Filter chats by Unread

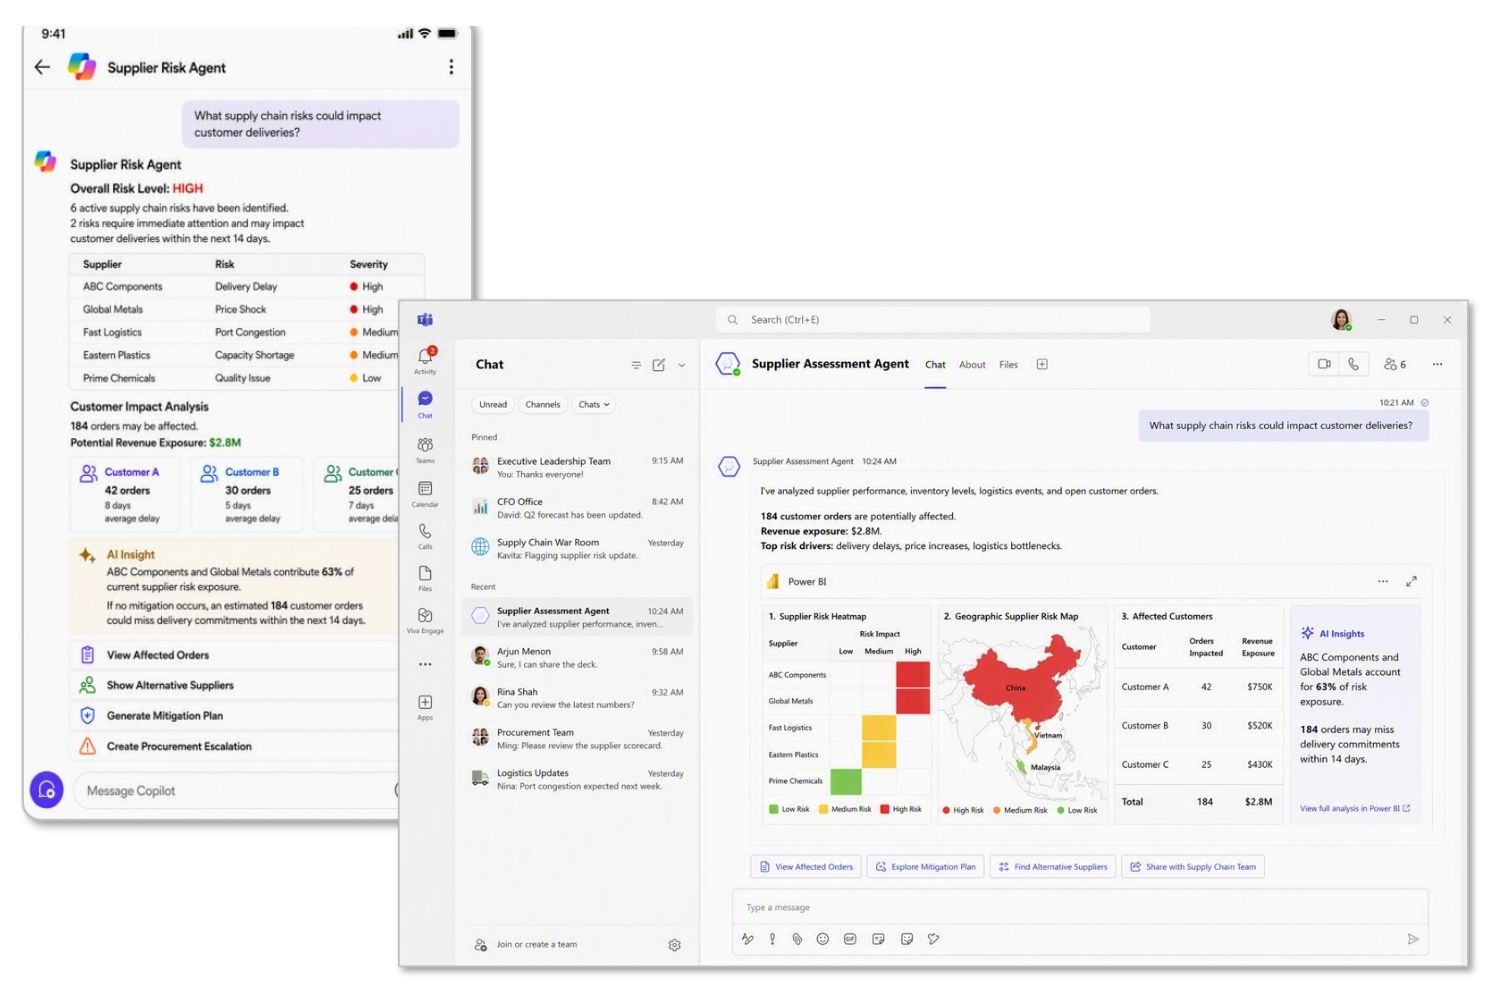[x=493, y=405]
